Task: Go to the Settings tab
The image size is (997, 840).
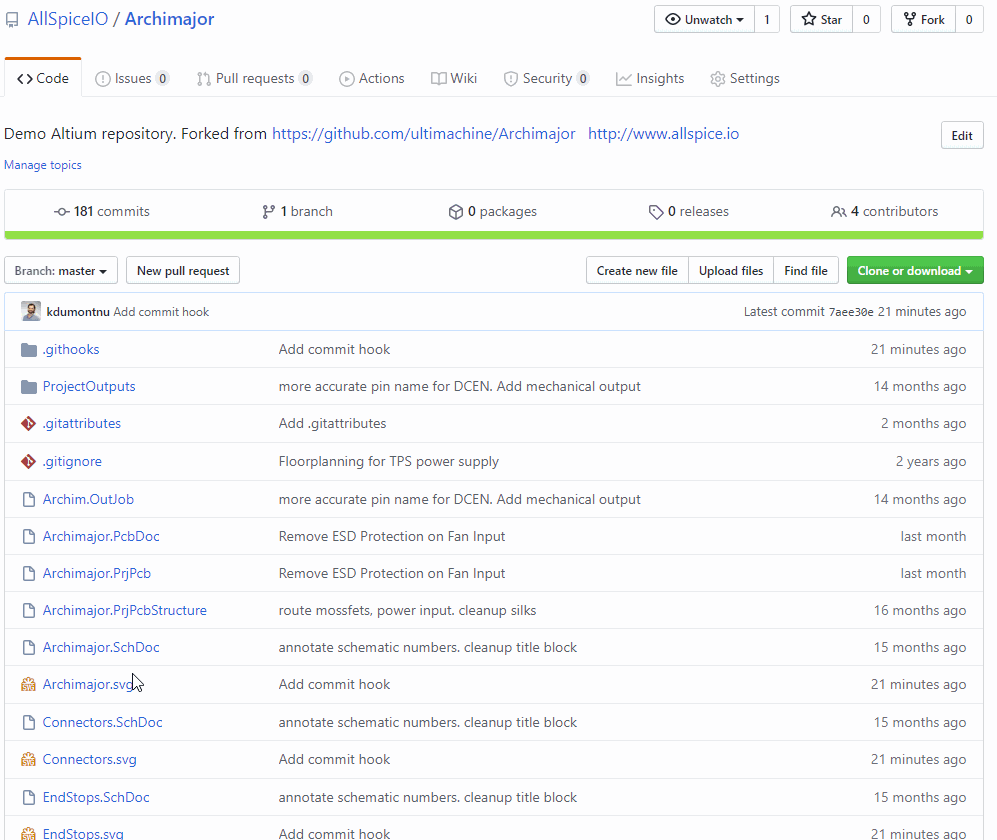Action: pyautogui.click(x=745, y=79)
